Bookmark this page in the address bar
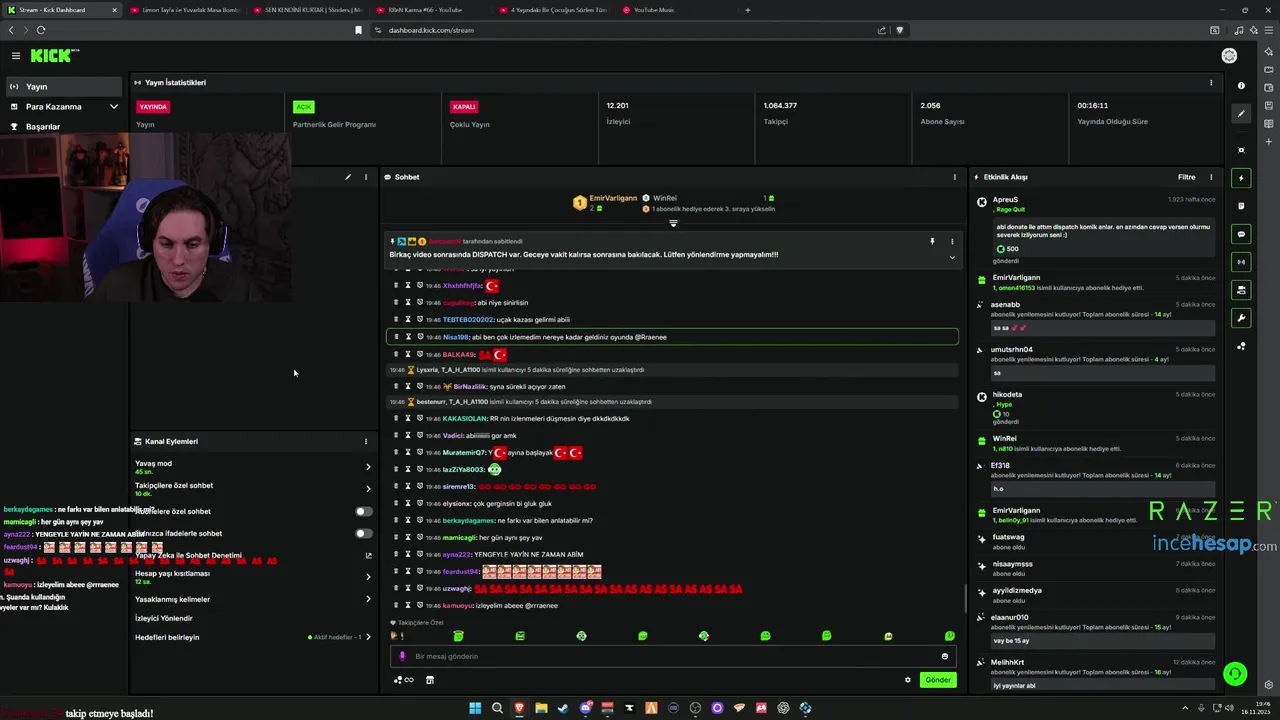Viewport: 1280px width, 720px height. click(x=358, y=30)
